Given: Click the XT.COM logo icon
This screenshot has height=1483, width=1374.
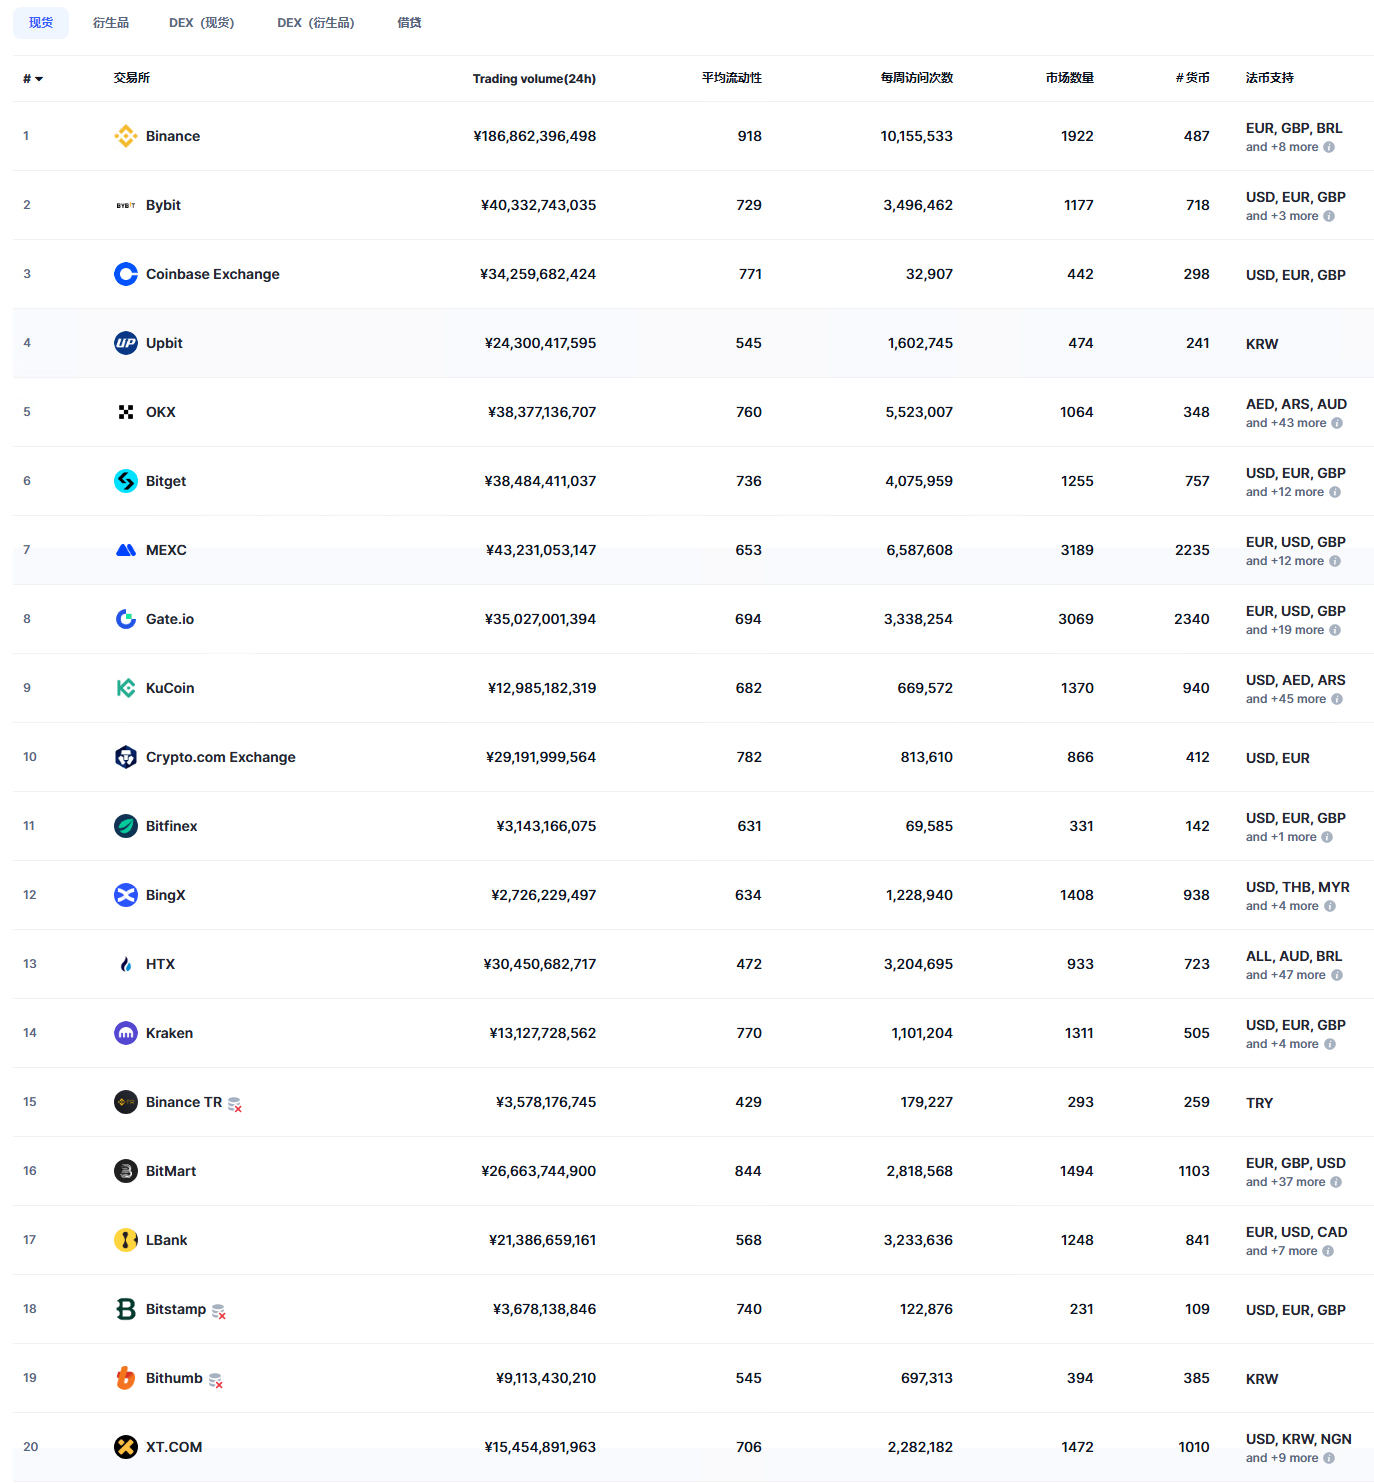Looking at the screenshot, I should (126, 1447).
